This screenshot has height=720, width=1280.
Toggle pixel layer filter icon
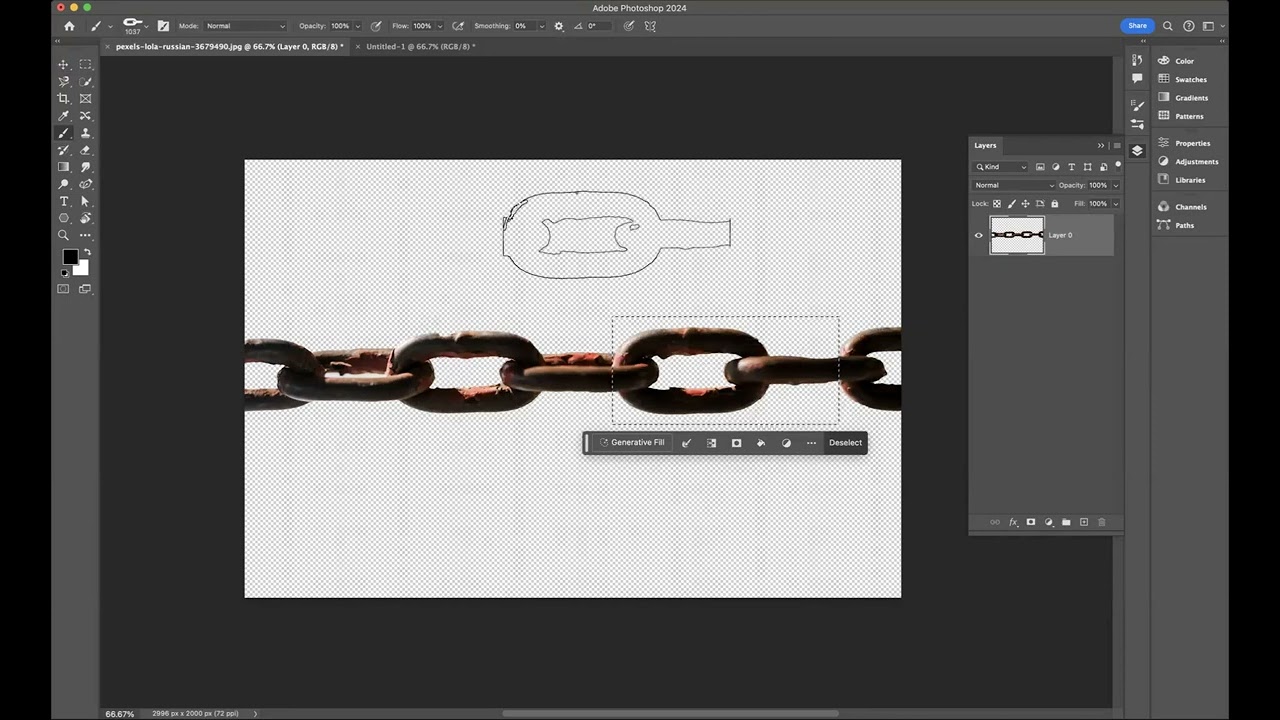[1040, 167]
